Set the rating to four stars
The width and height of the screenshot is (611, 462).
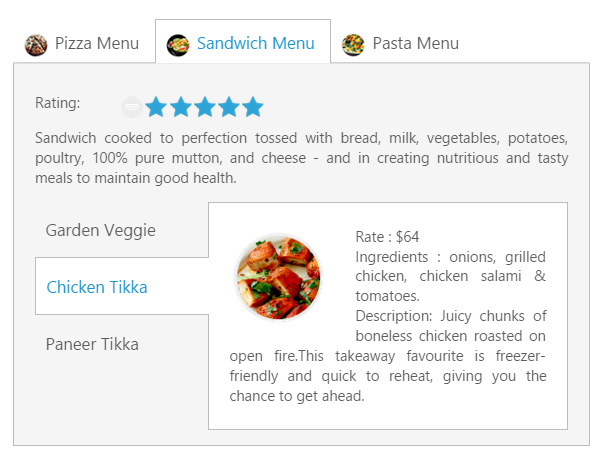[x=229, y=107]
